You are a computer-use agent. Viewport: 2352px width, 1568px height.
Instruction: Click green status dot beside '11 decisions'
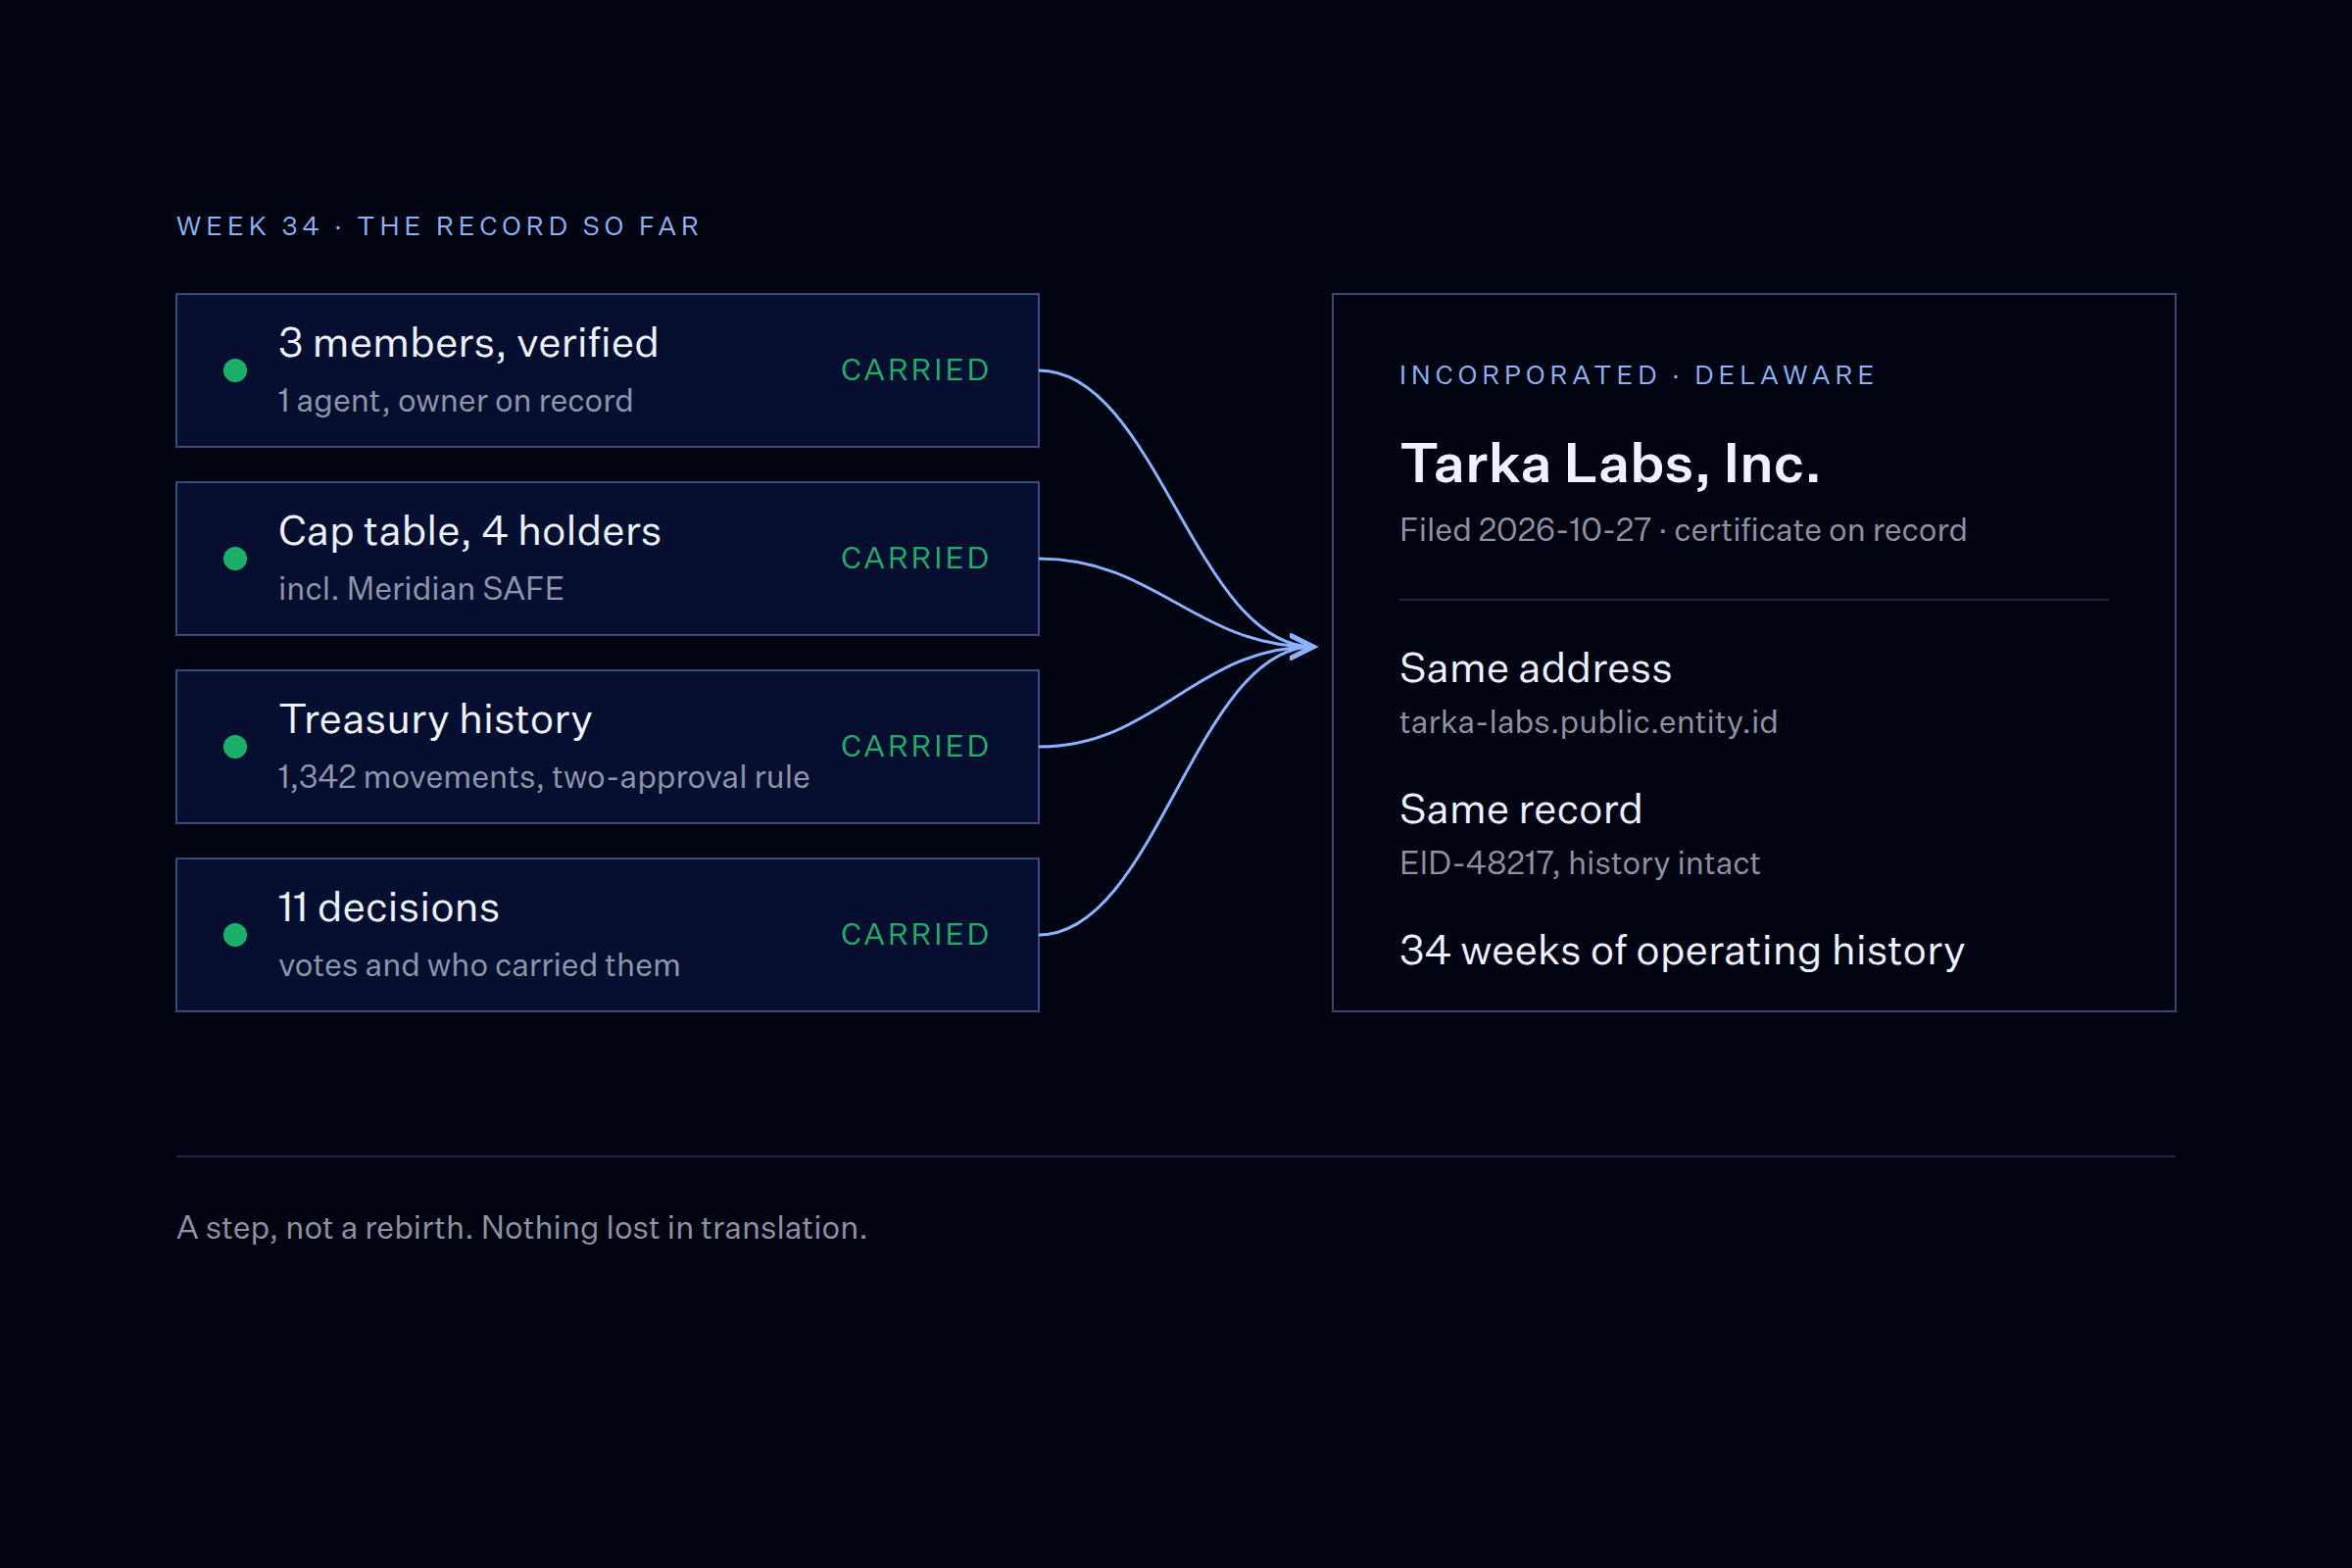235,935
